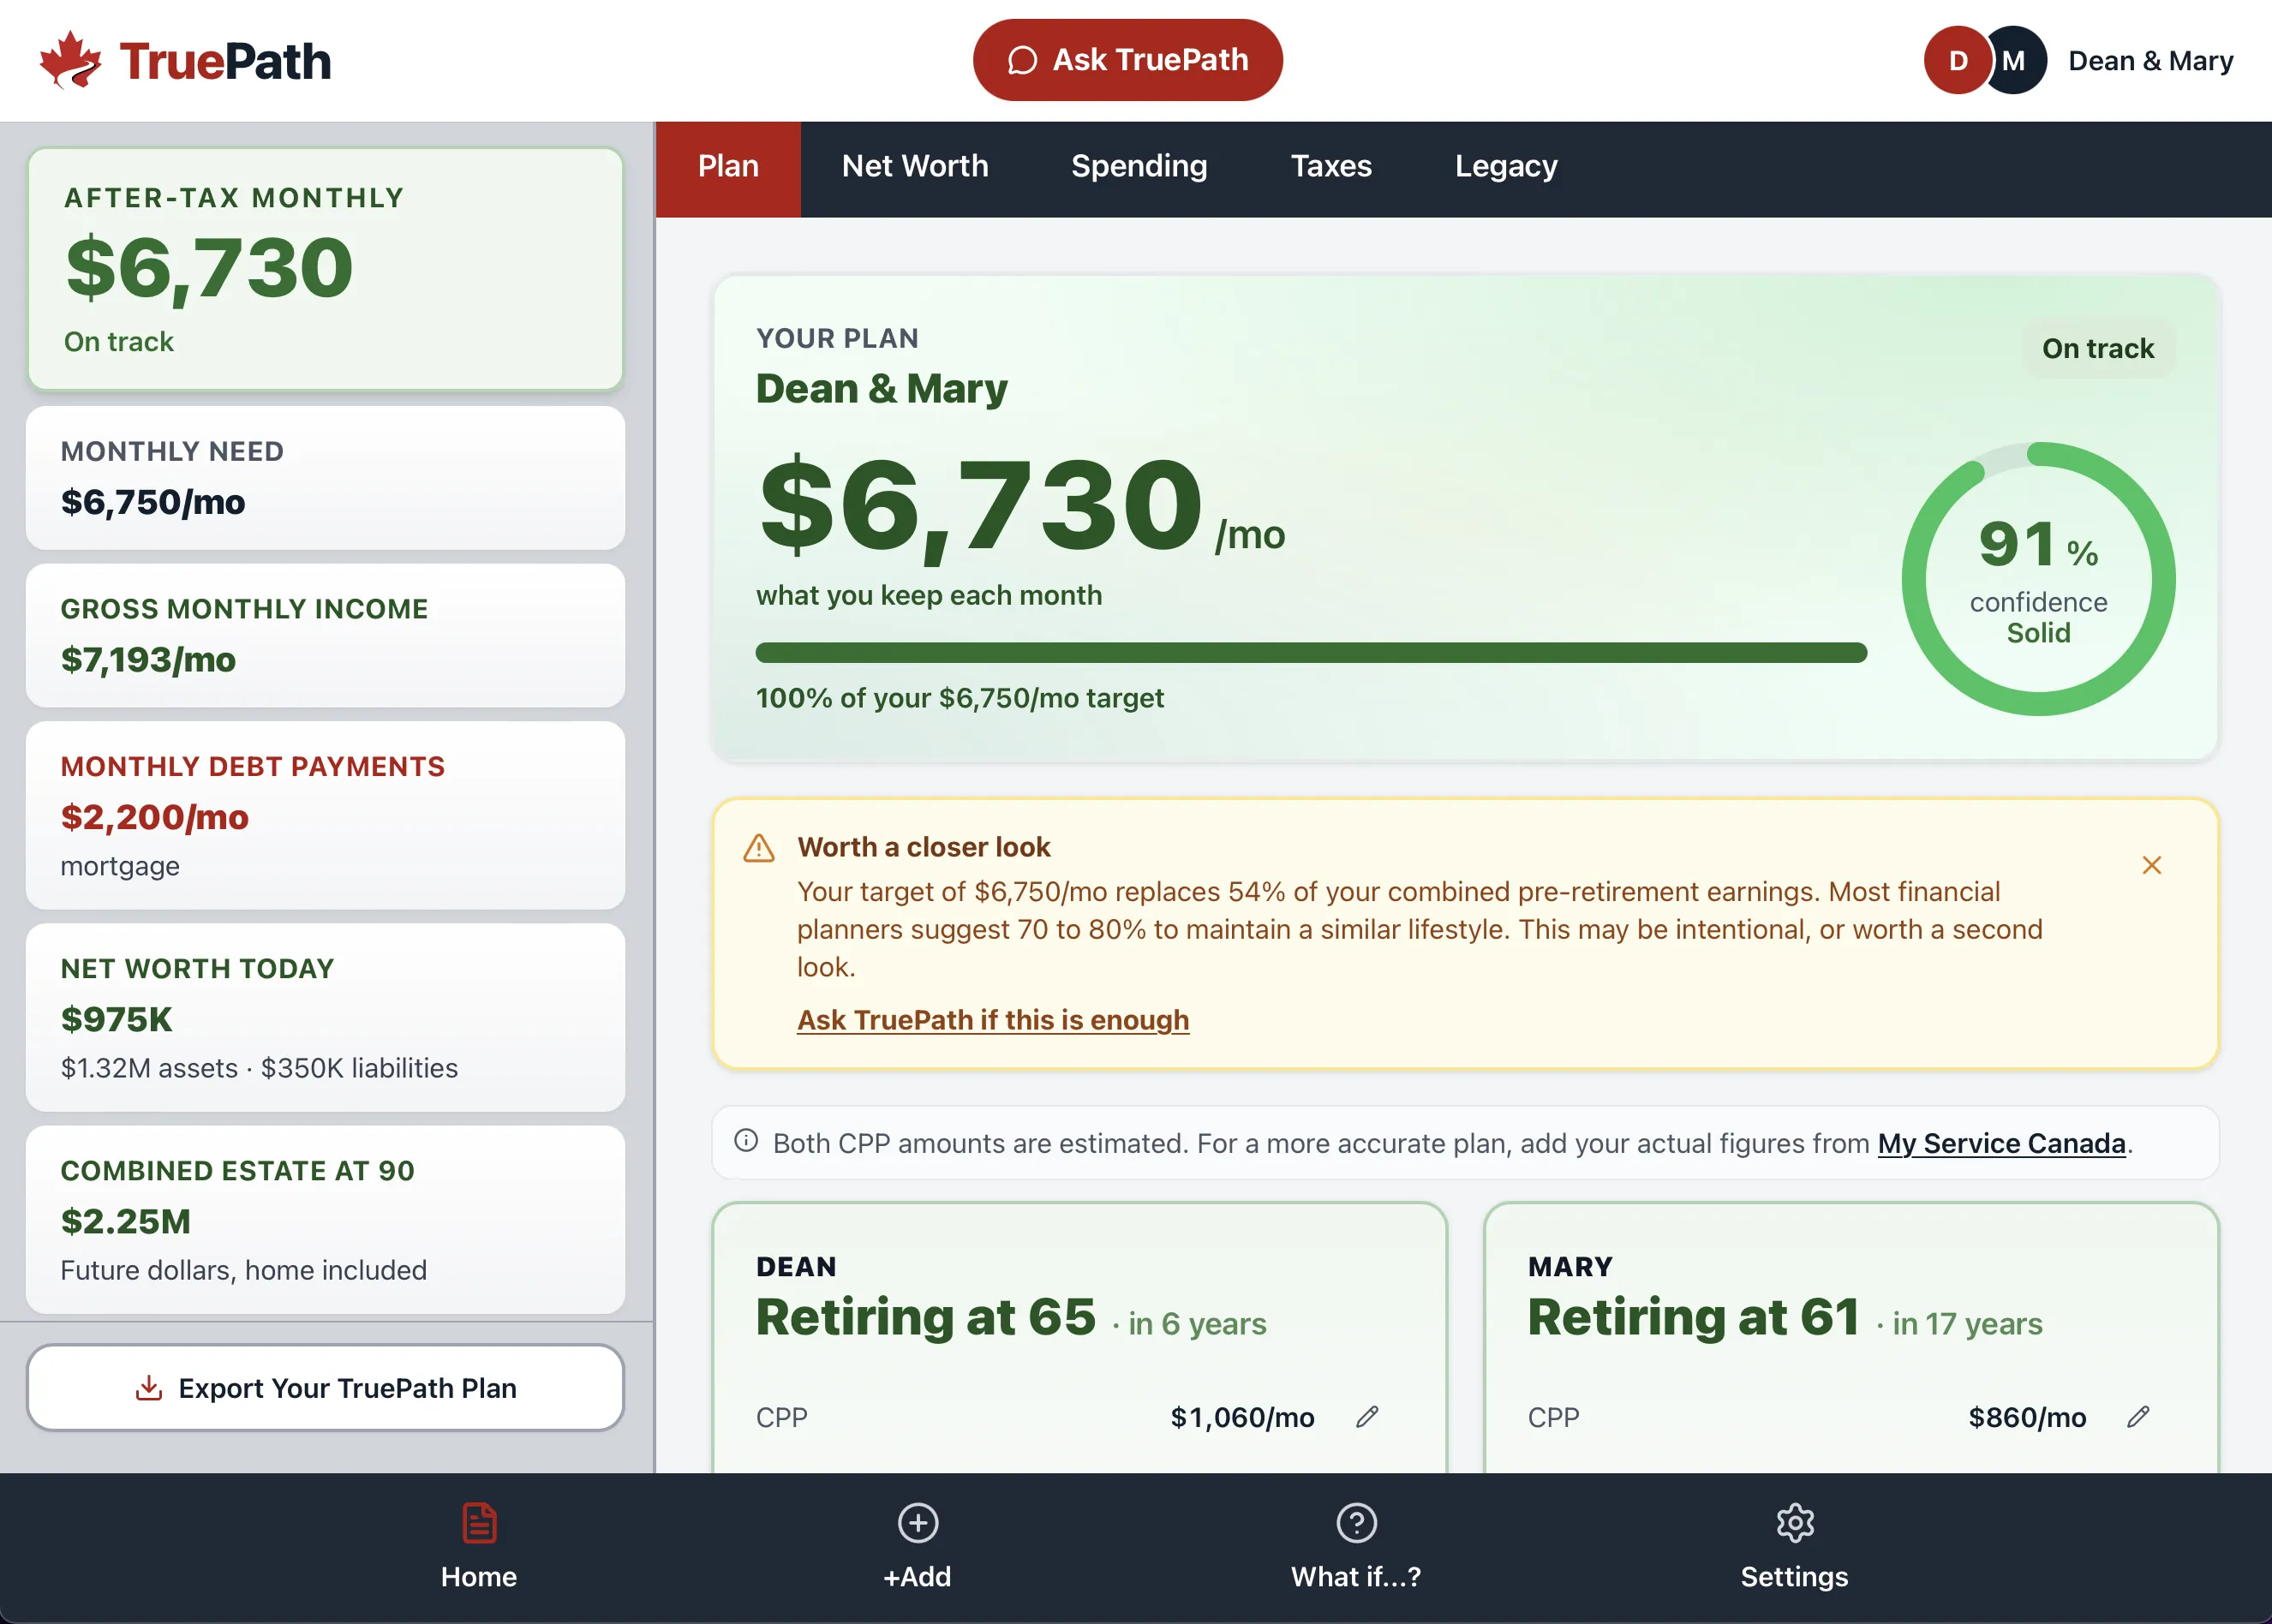The image size is (2272, 1624).
Task: Open Ask TruePath if this is enough link
Action: click(993, 1020)
